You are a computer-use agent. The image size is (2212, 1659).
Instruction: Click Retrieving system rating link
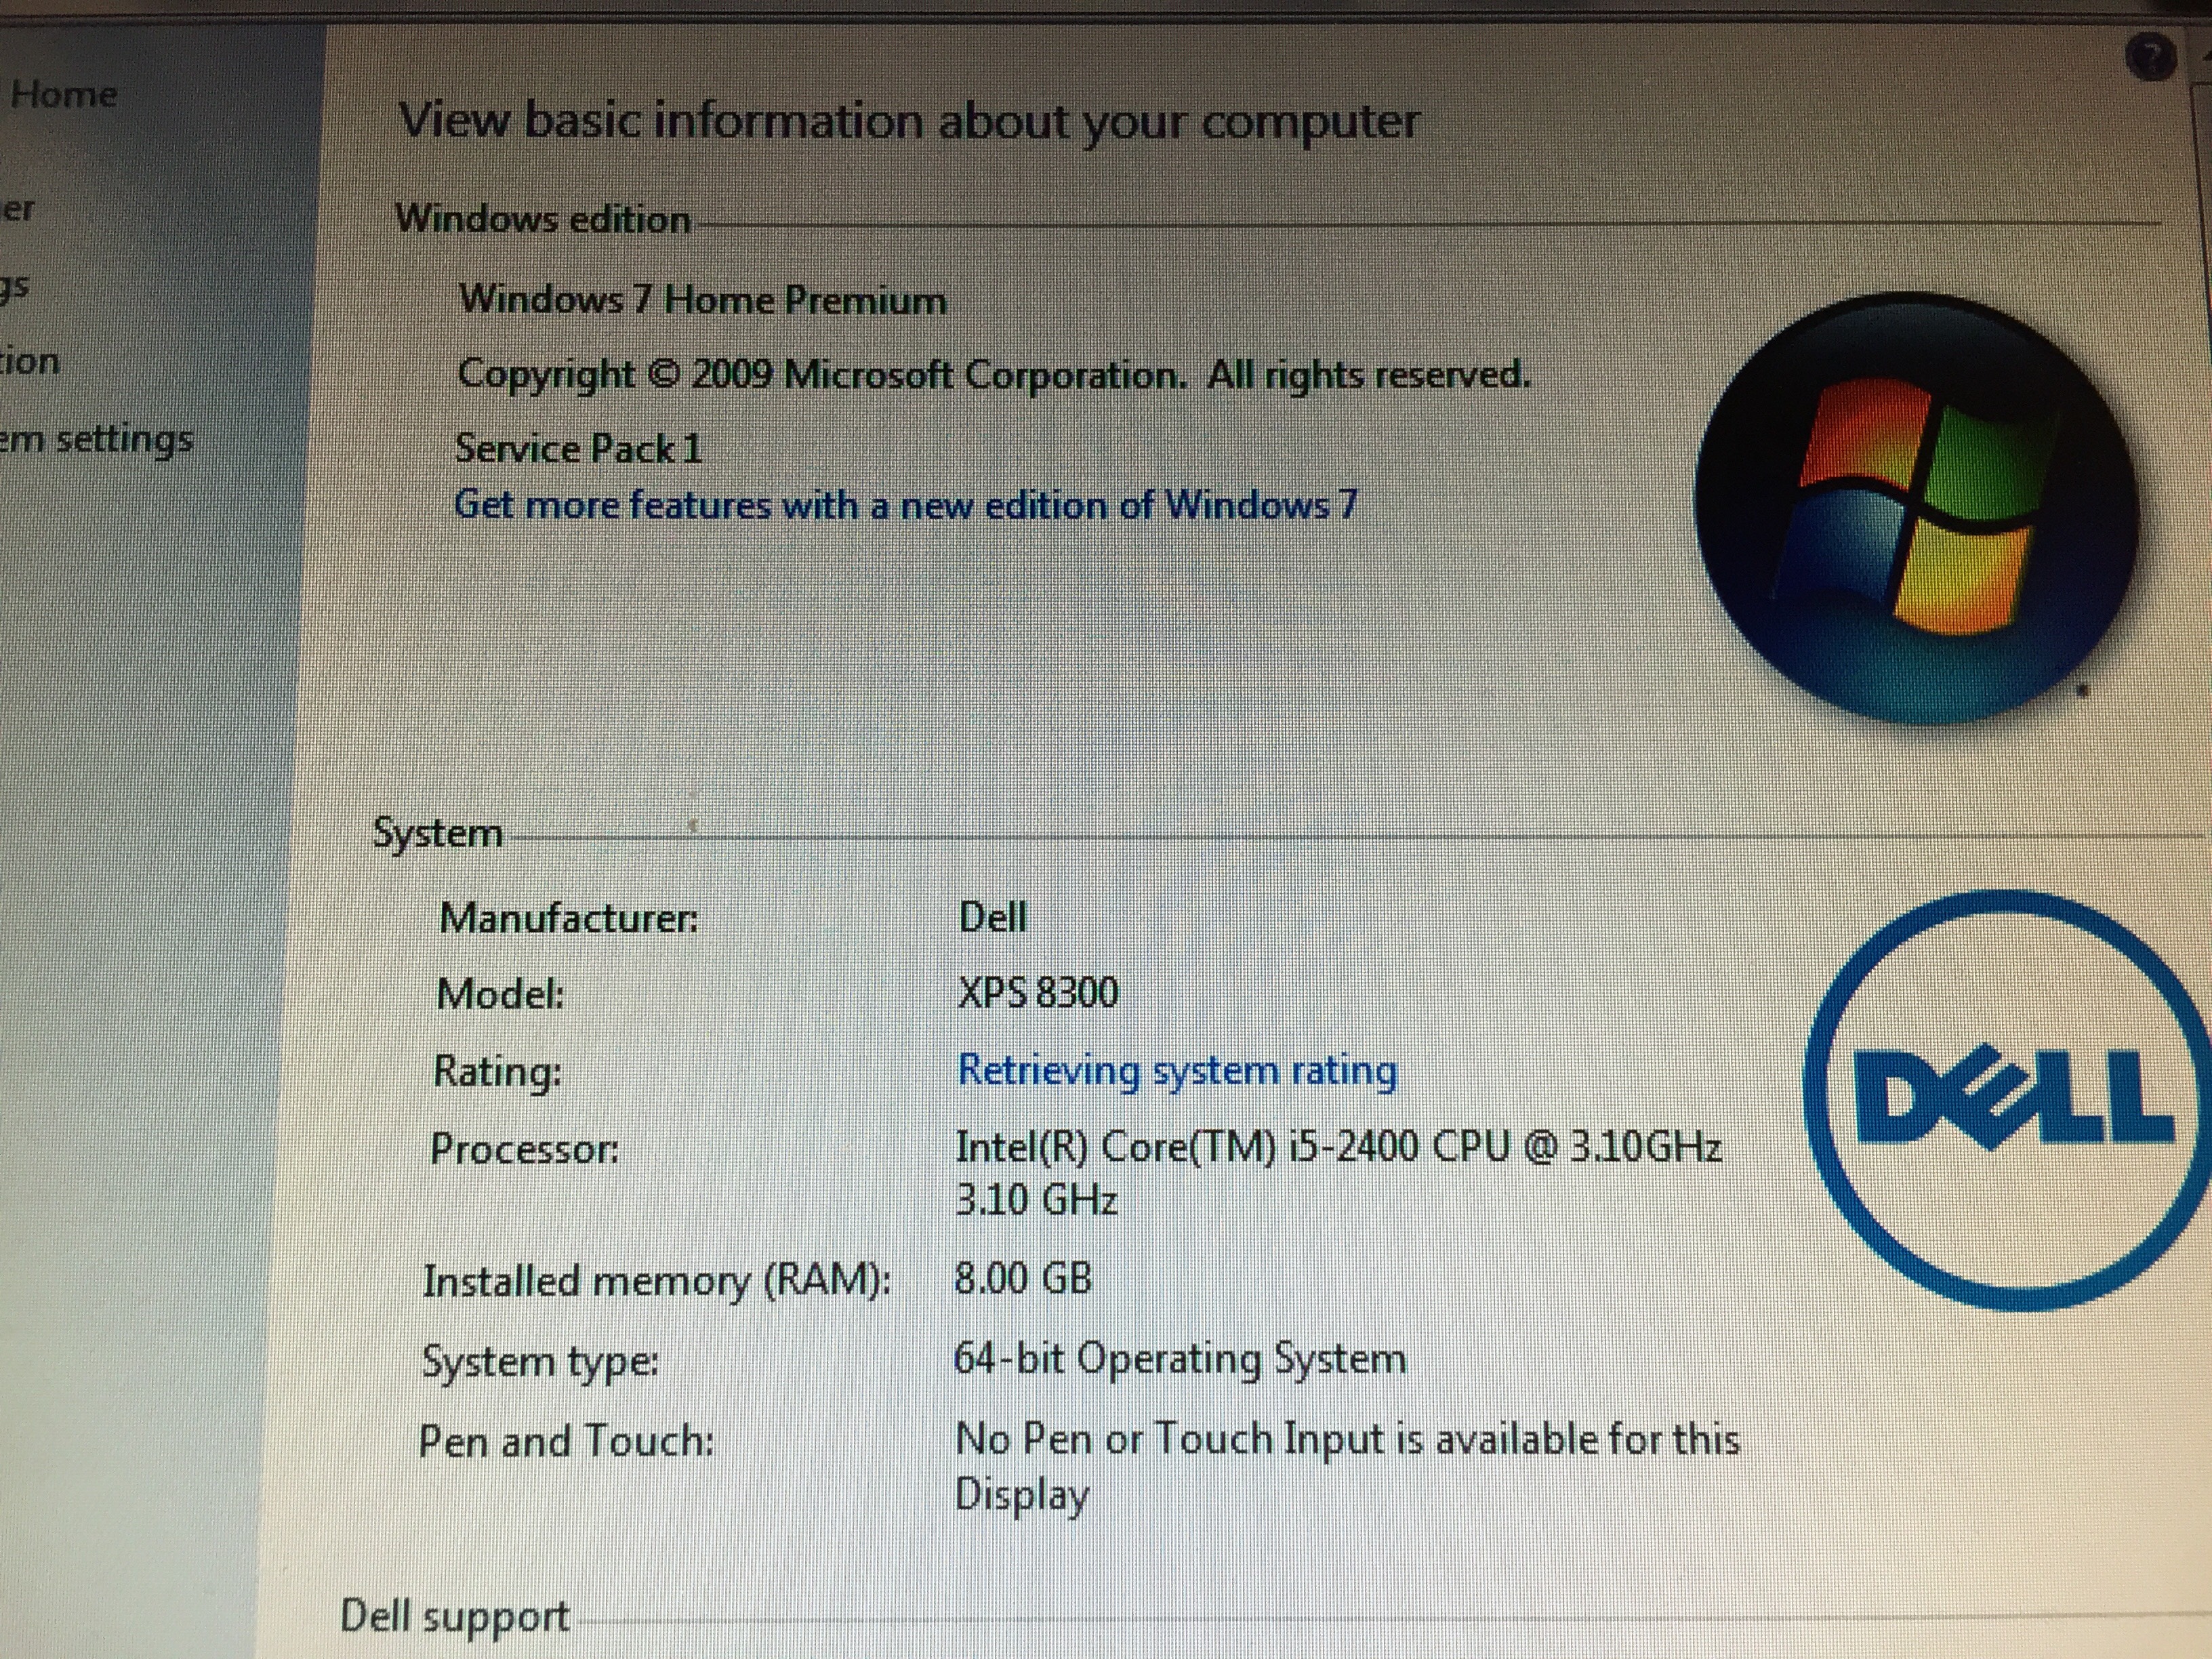pyautogui.click(x=1177, y=1071)
